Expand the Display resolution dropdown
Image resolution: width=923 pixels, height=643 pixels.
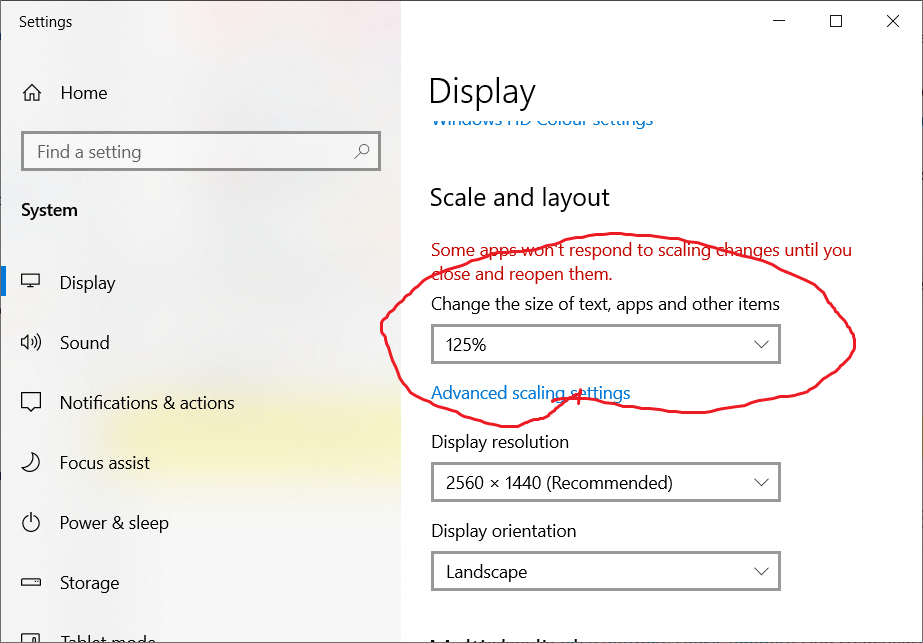point(605,483)
